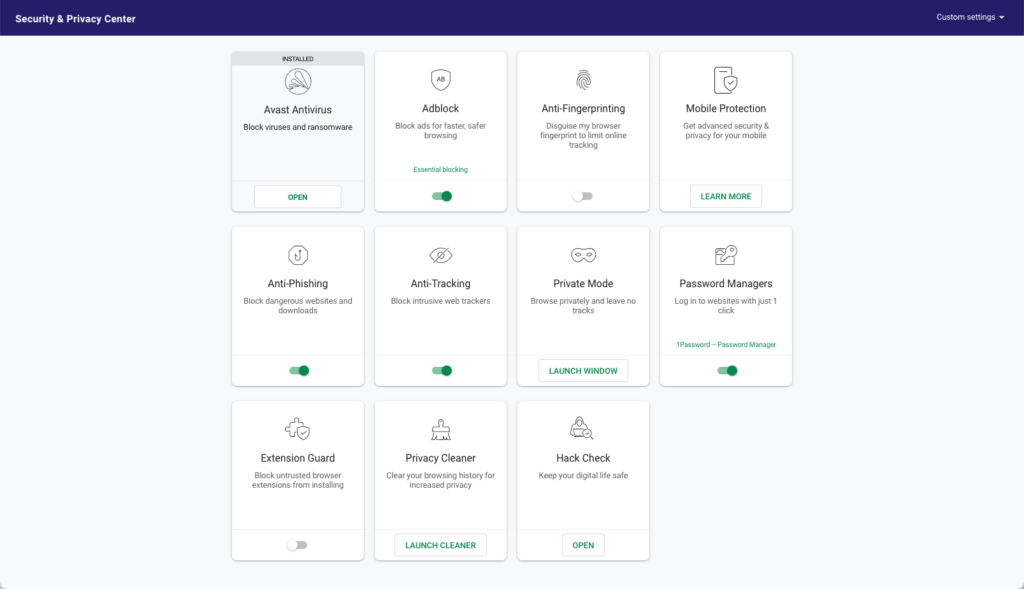Click the Mobile Protection phone icon
1024x589 pixels.
[726, 80]
